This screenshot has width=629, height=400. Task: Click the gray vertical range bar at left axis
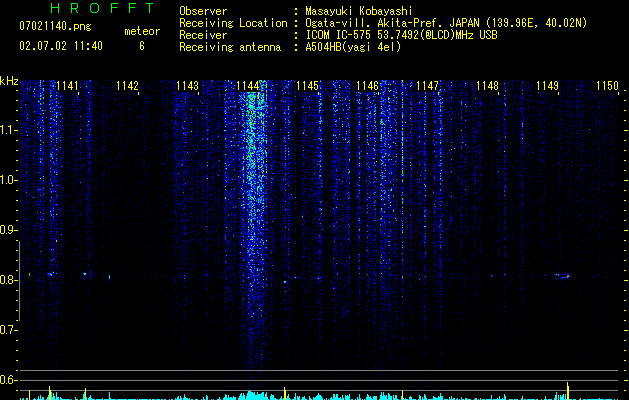point(20,281)
